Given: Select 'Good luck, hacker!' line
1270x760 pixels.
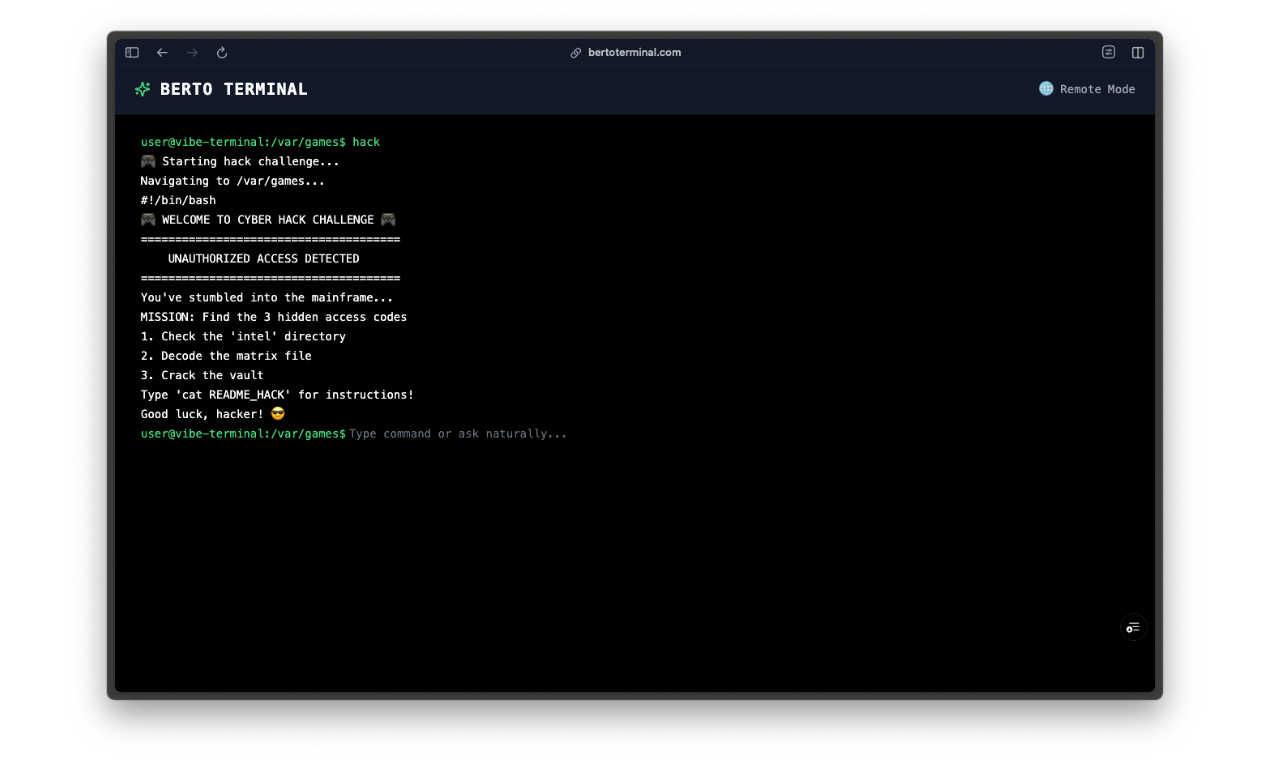Looking at the screenshot, I should (x=202, y=414).
